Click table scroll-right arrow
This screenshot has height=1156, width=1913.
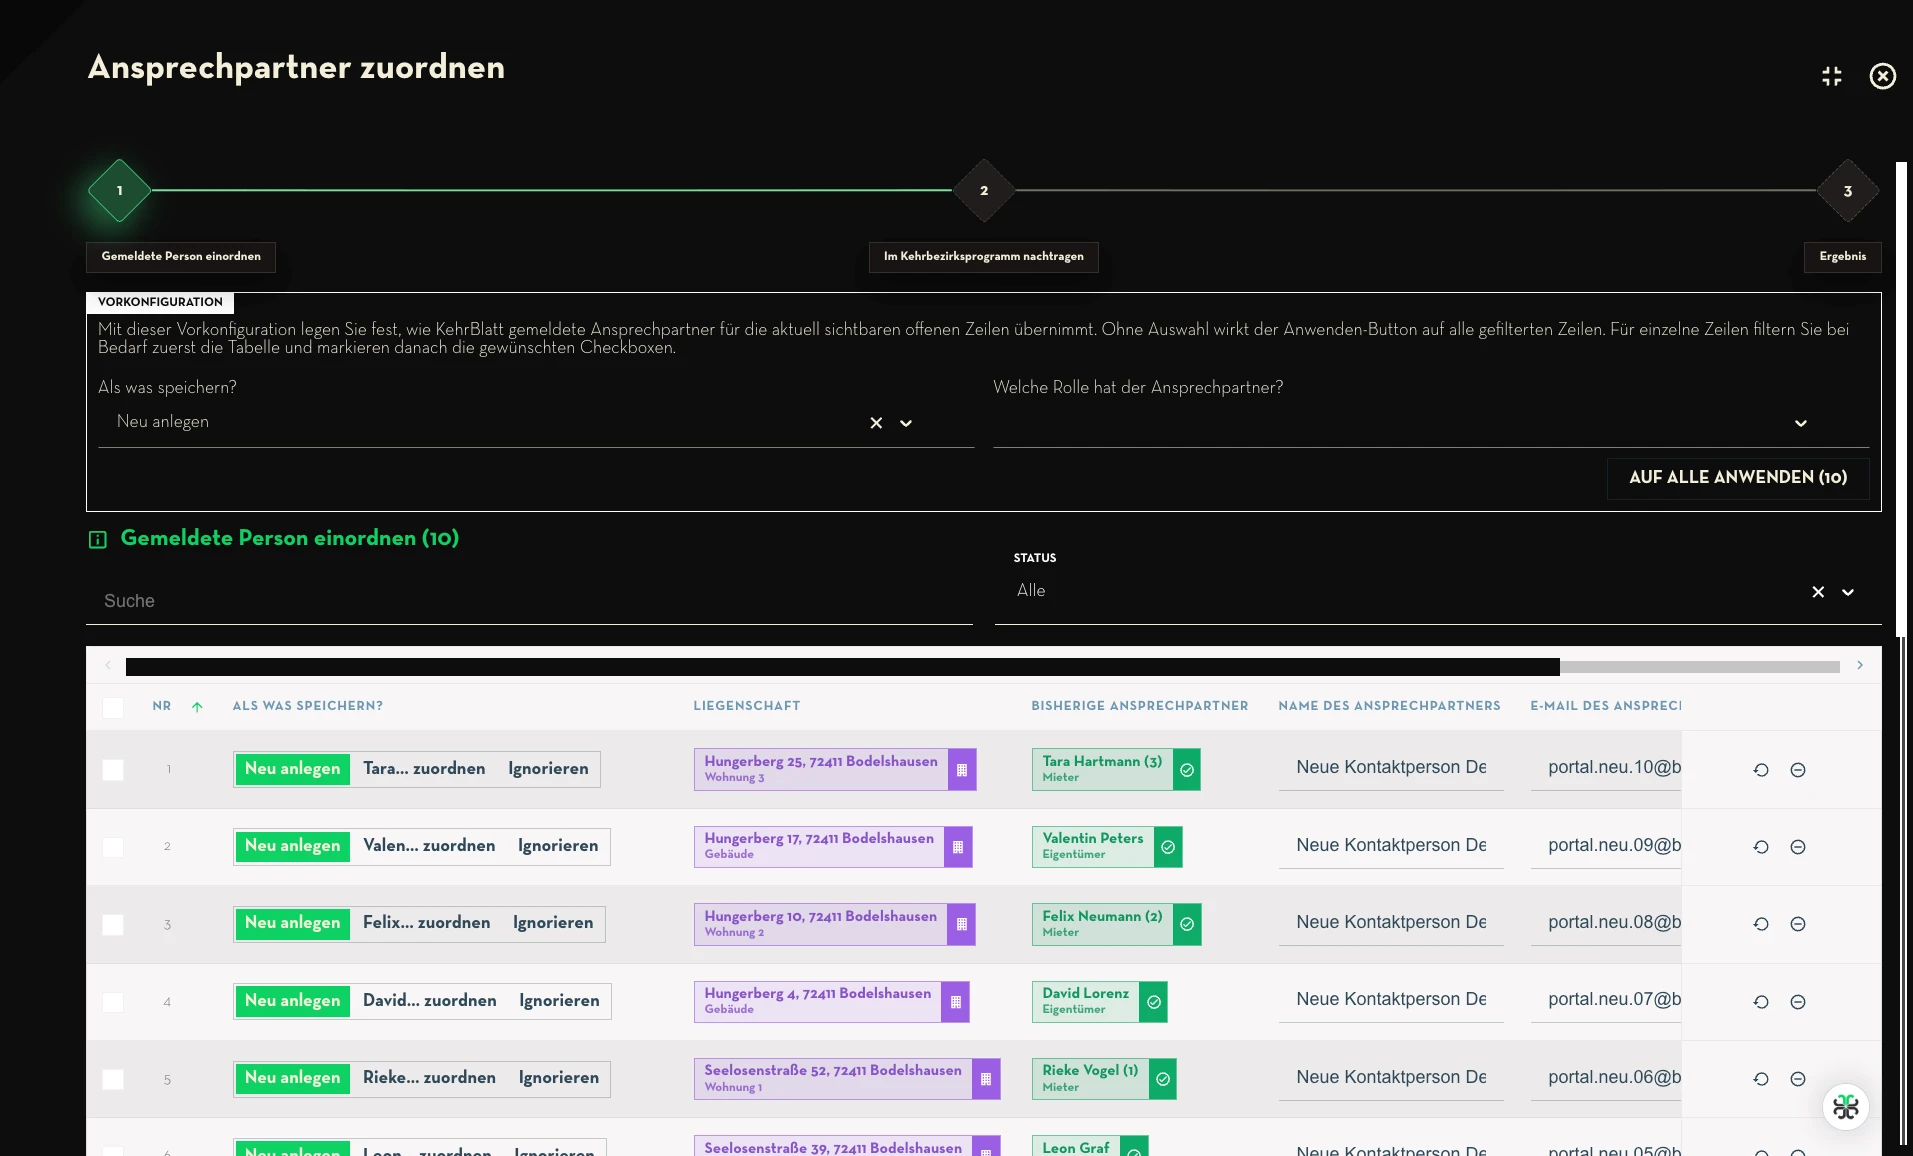pyautogui.click(x=1860, y=665)
